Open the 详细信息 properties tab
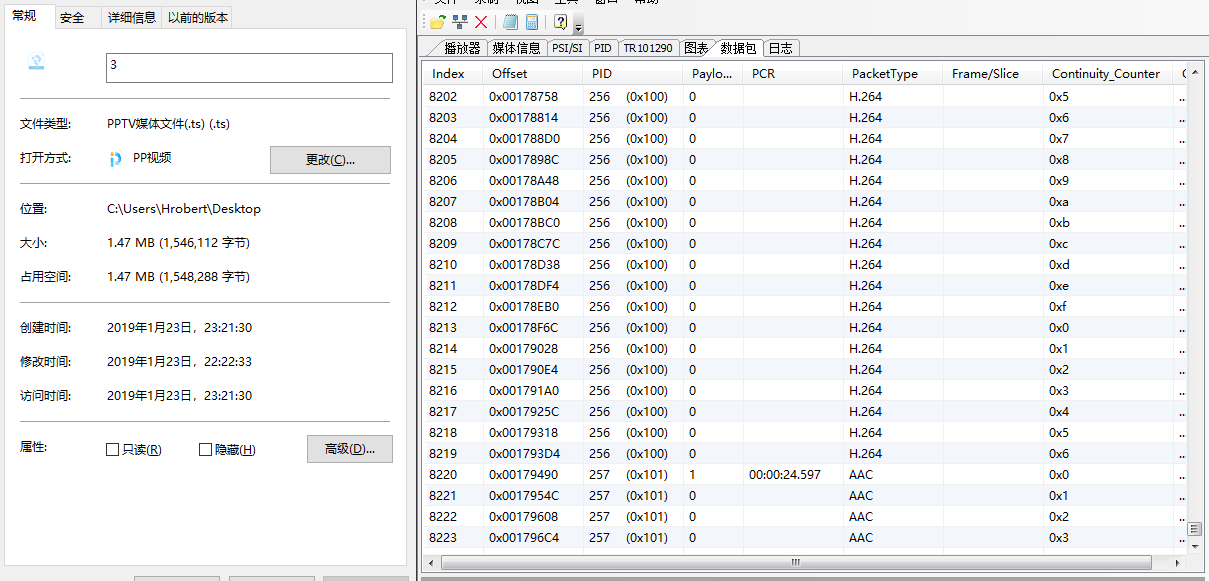1209x581 pixels. pyautogui.click(x=132, y=17)
